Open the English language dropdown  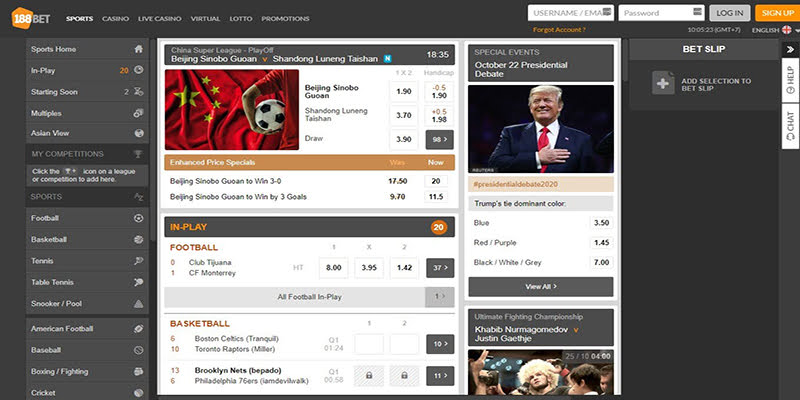coord(770,31)
